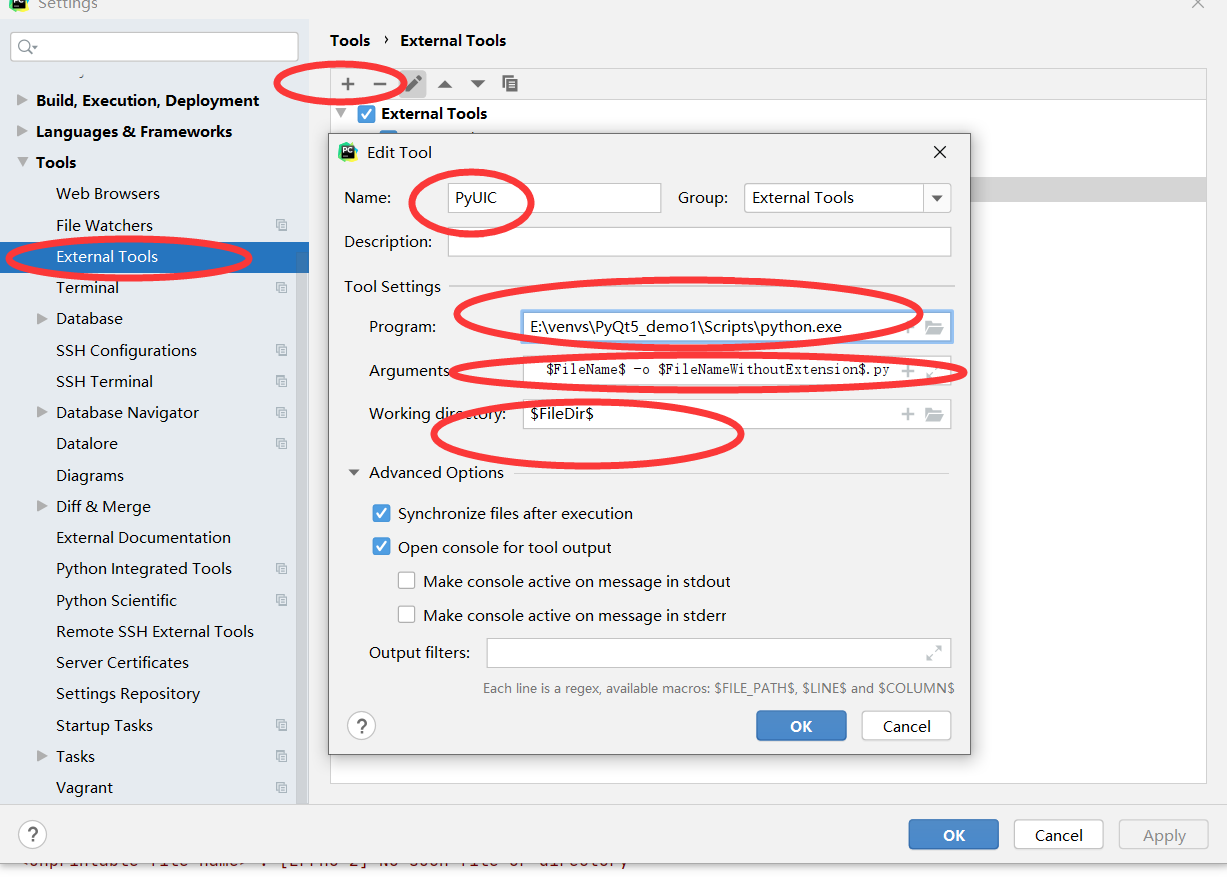Click project-level icon next to File Watchers
Image resolution: width=1227 pixels, height=881 pixels.
pos(281,226)
